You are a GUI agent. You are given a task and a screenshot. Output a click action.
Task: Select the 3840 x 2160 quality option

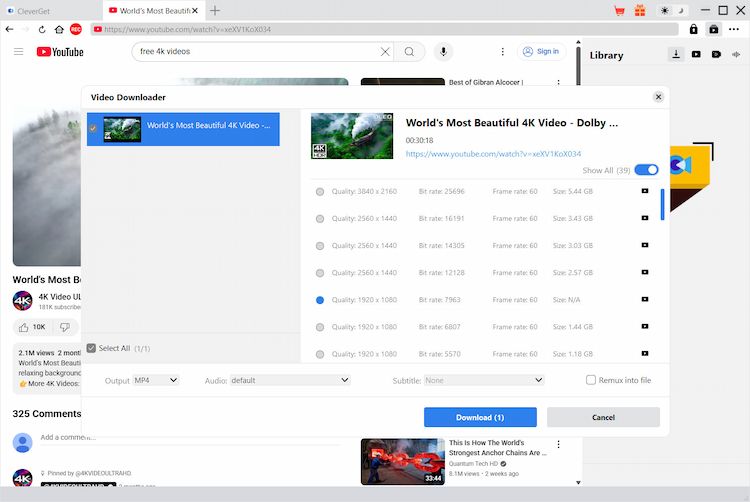pyautogui.click(x=320, y=191)
